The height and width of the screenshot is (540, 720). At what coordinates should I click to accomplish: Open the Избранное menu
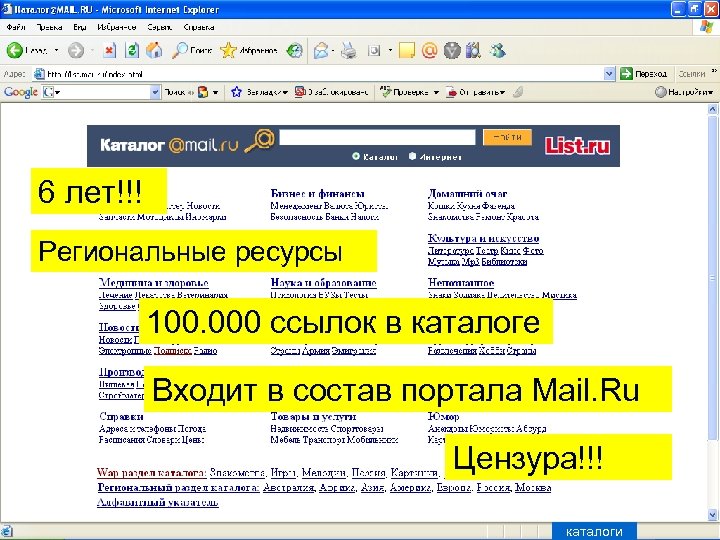click(x=117, y=27)
